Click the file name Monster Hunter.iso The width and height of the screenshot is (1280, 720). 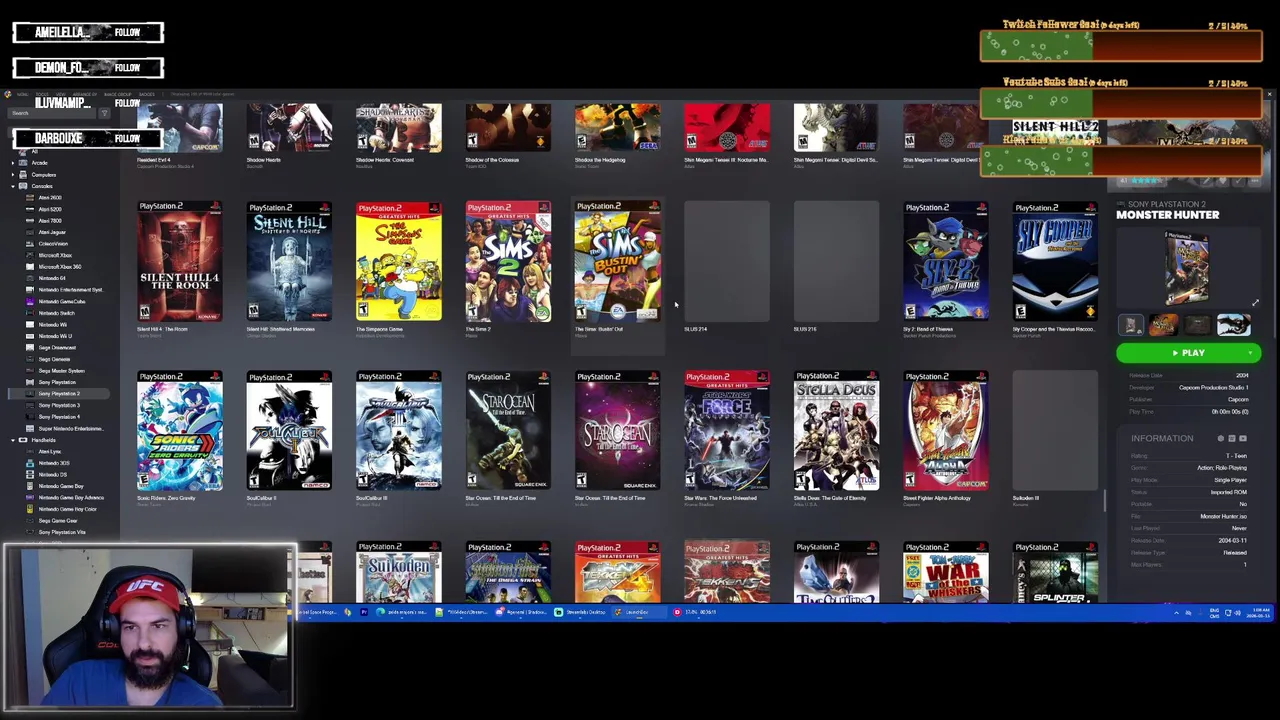coord(1223,517)
